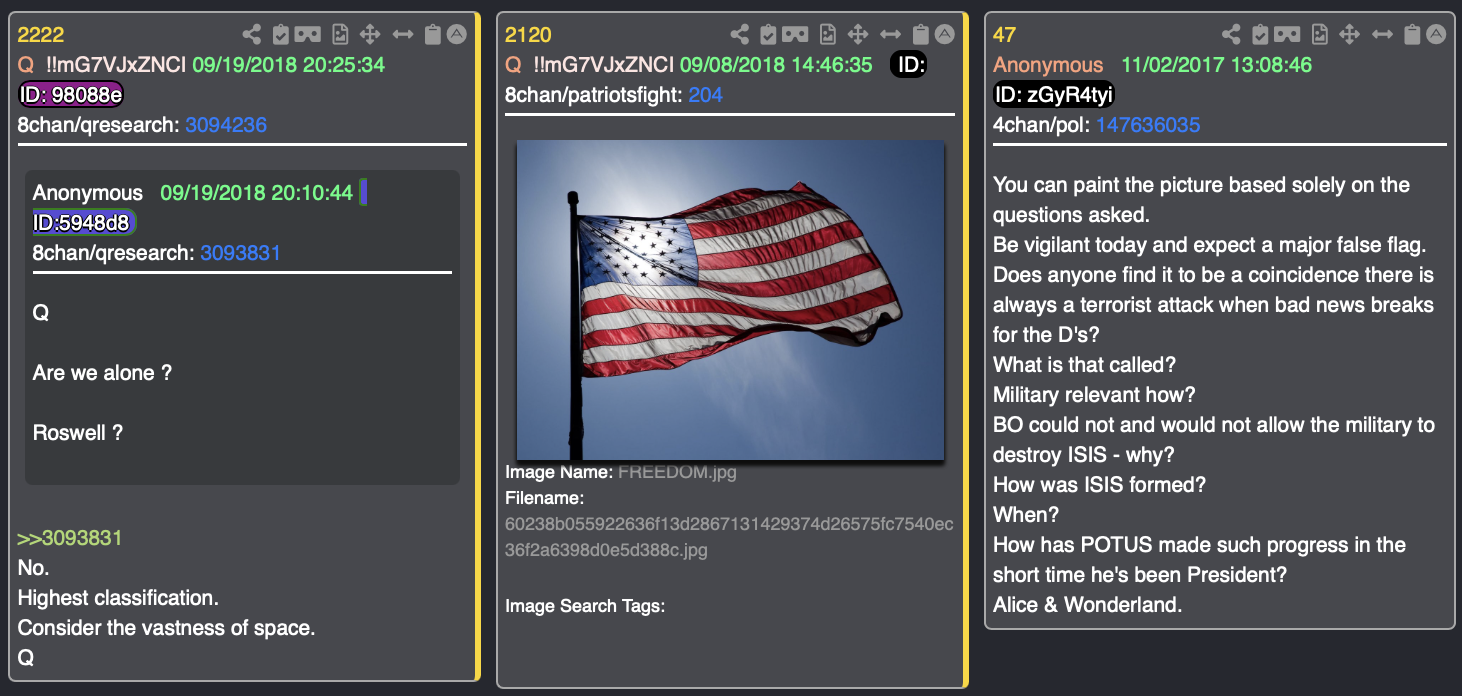Screen dimensions: 1462x696
Task: Click the horizontal double-arrow on post 2222
Action: [403, 35]
